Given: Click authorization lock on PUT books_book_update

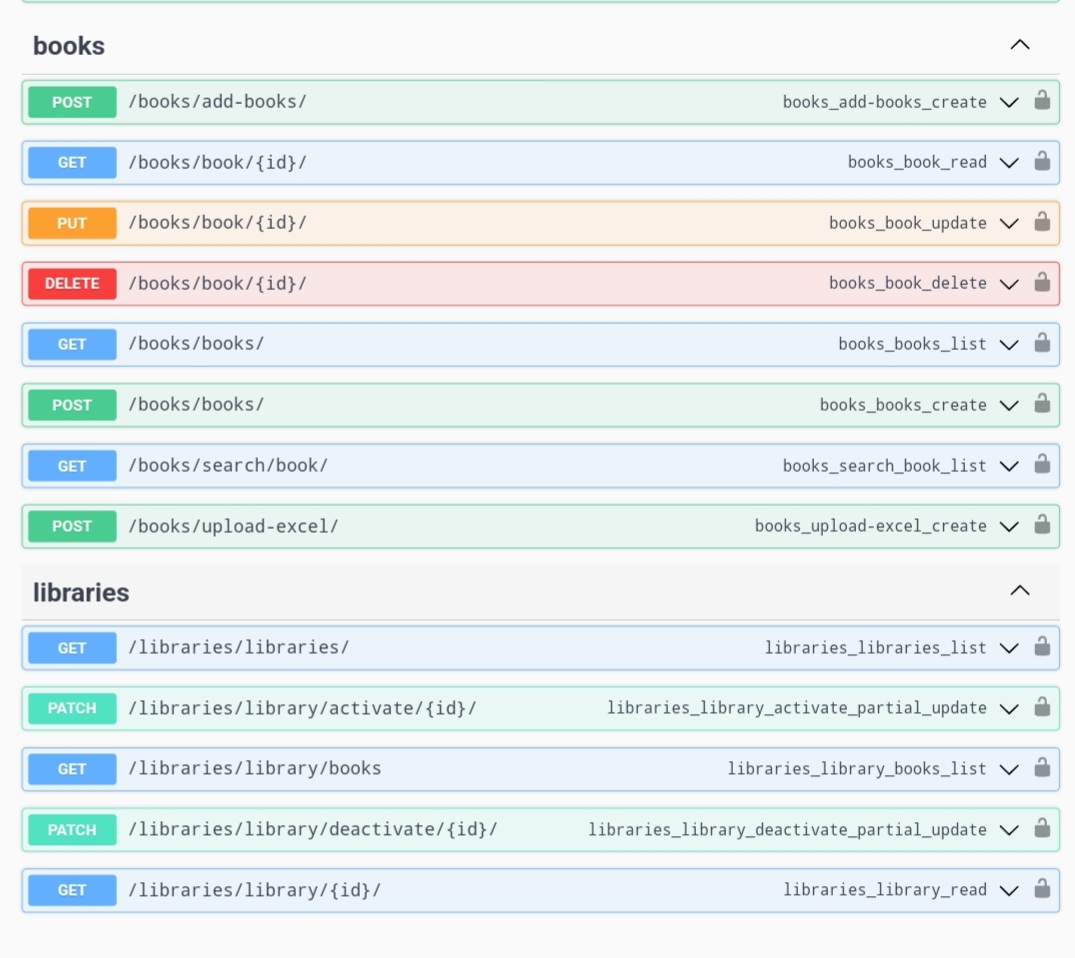Looking at the screenshot, I should [x=1042, y=222].
